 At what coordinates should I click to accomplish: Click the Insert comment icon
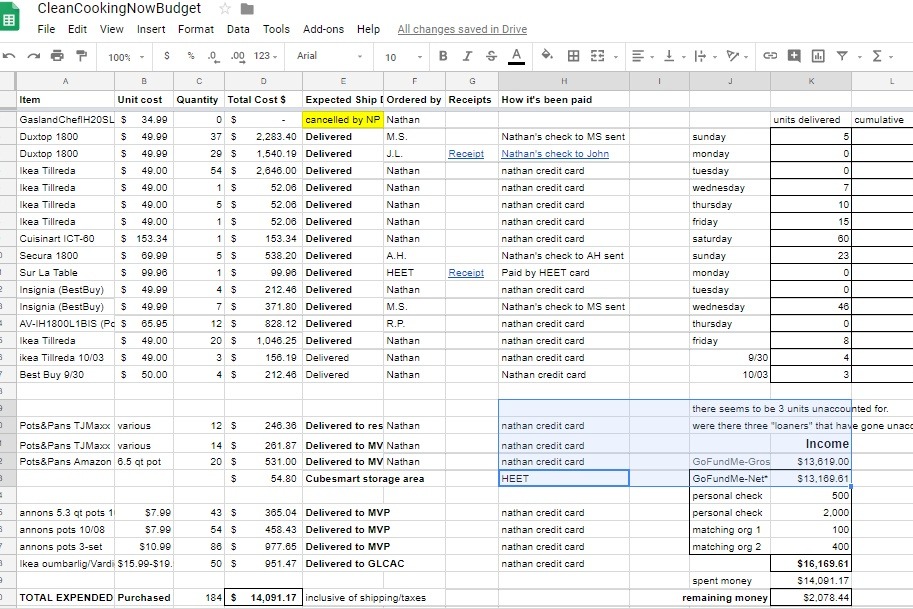click(794, 56)
